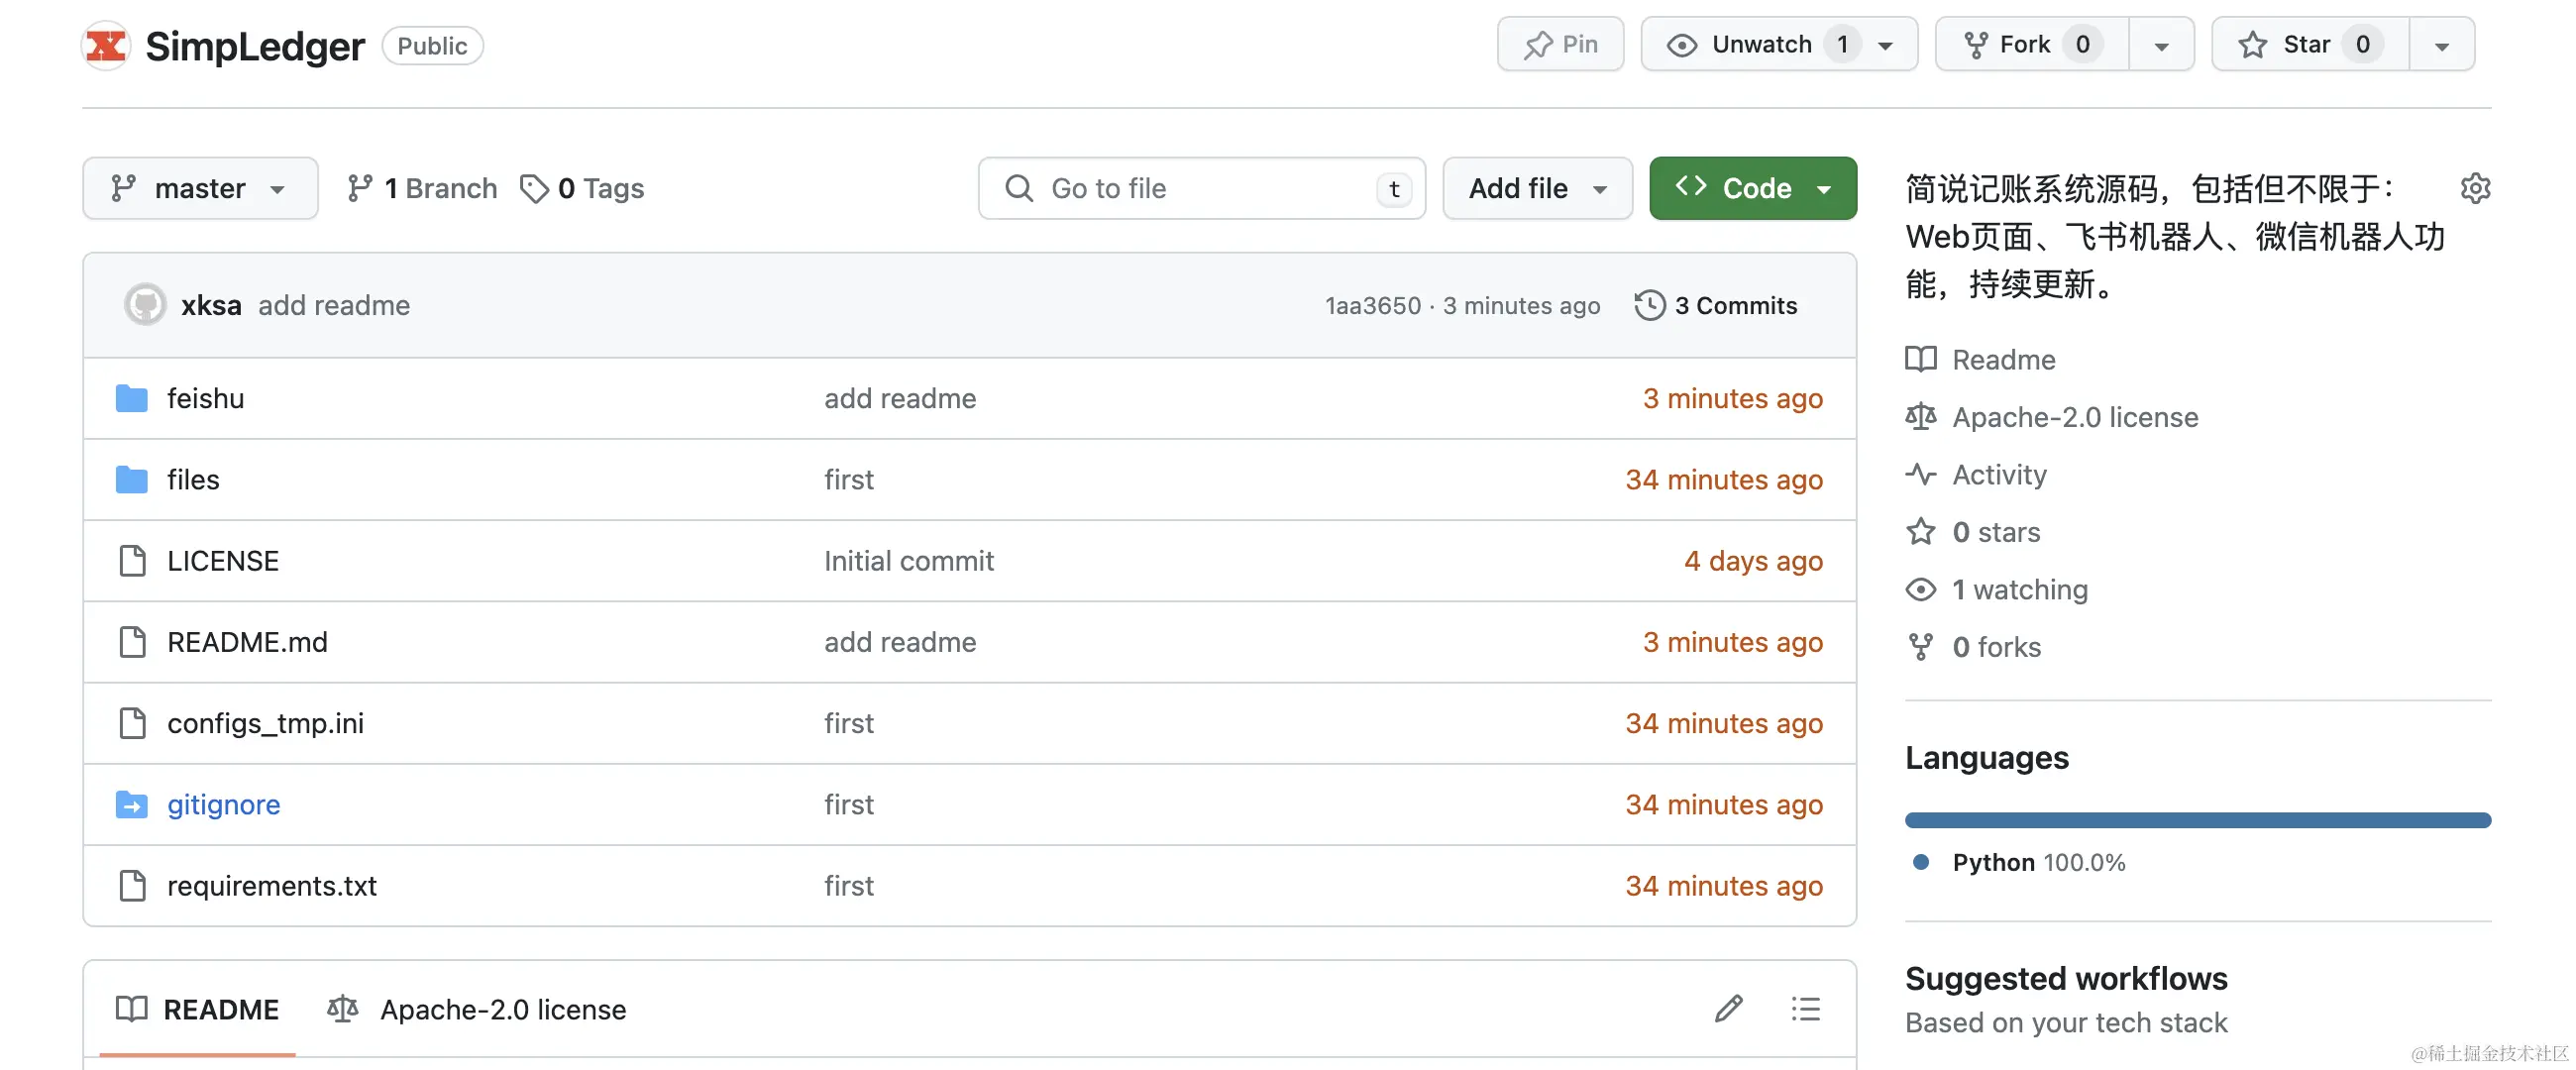Click the tag icon for Tags

(534, 188)
